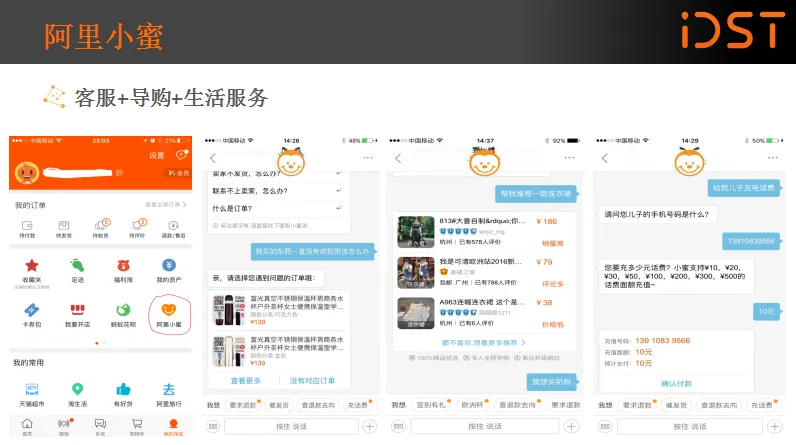Tap 欧洲杯 quick chip
Image resolution: width=796 pixels, height=445 pixels.
473,405
